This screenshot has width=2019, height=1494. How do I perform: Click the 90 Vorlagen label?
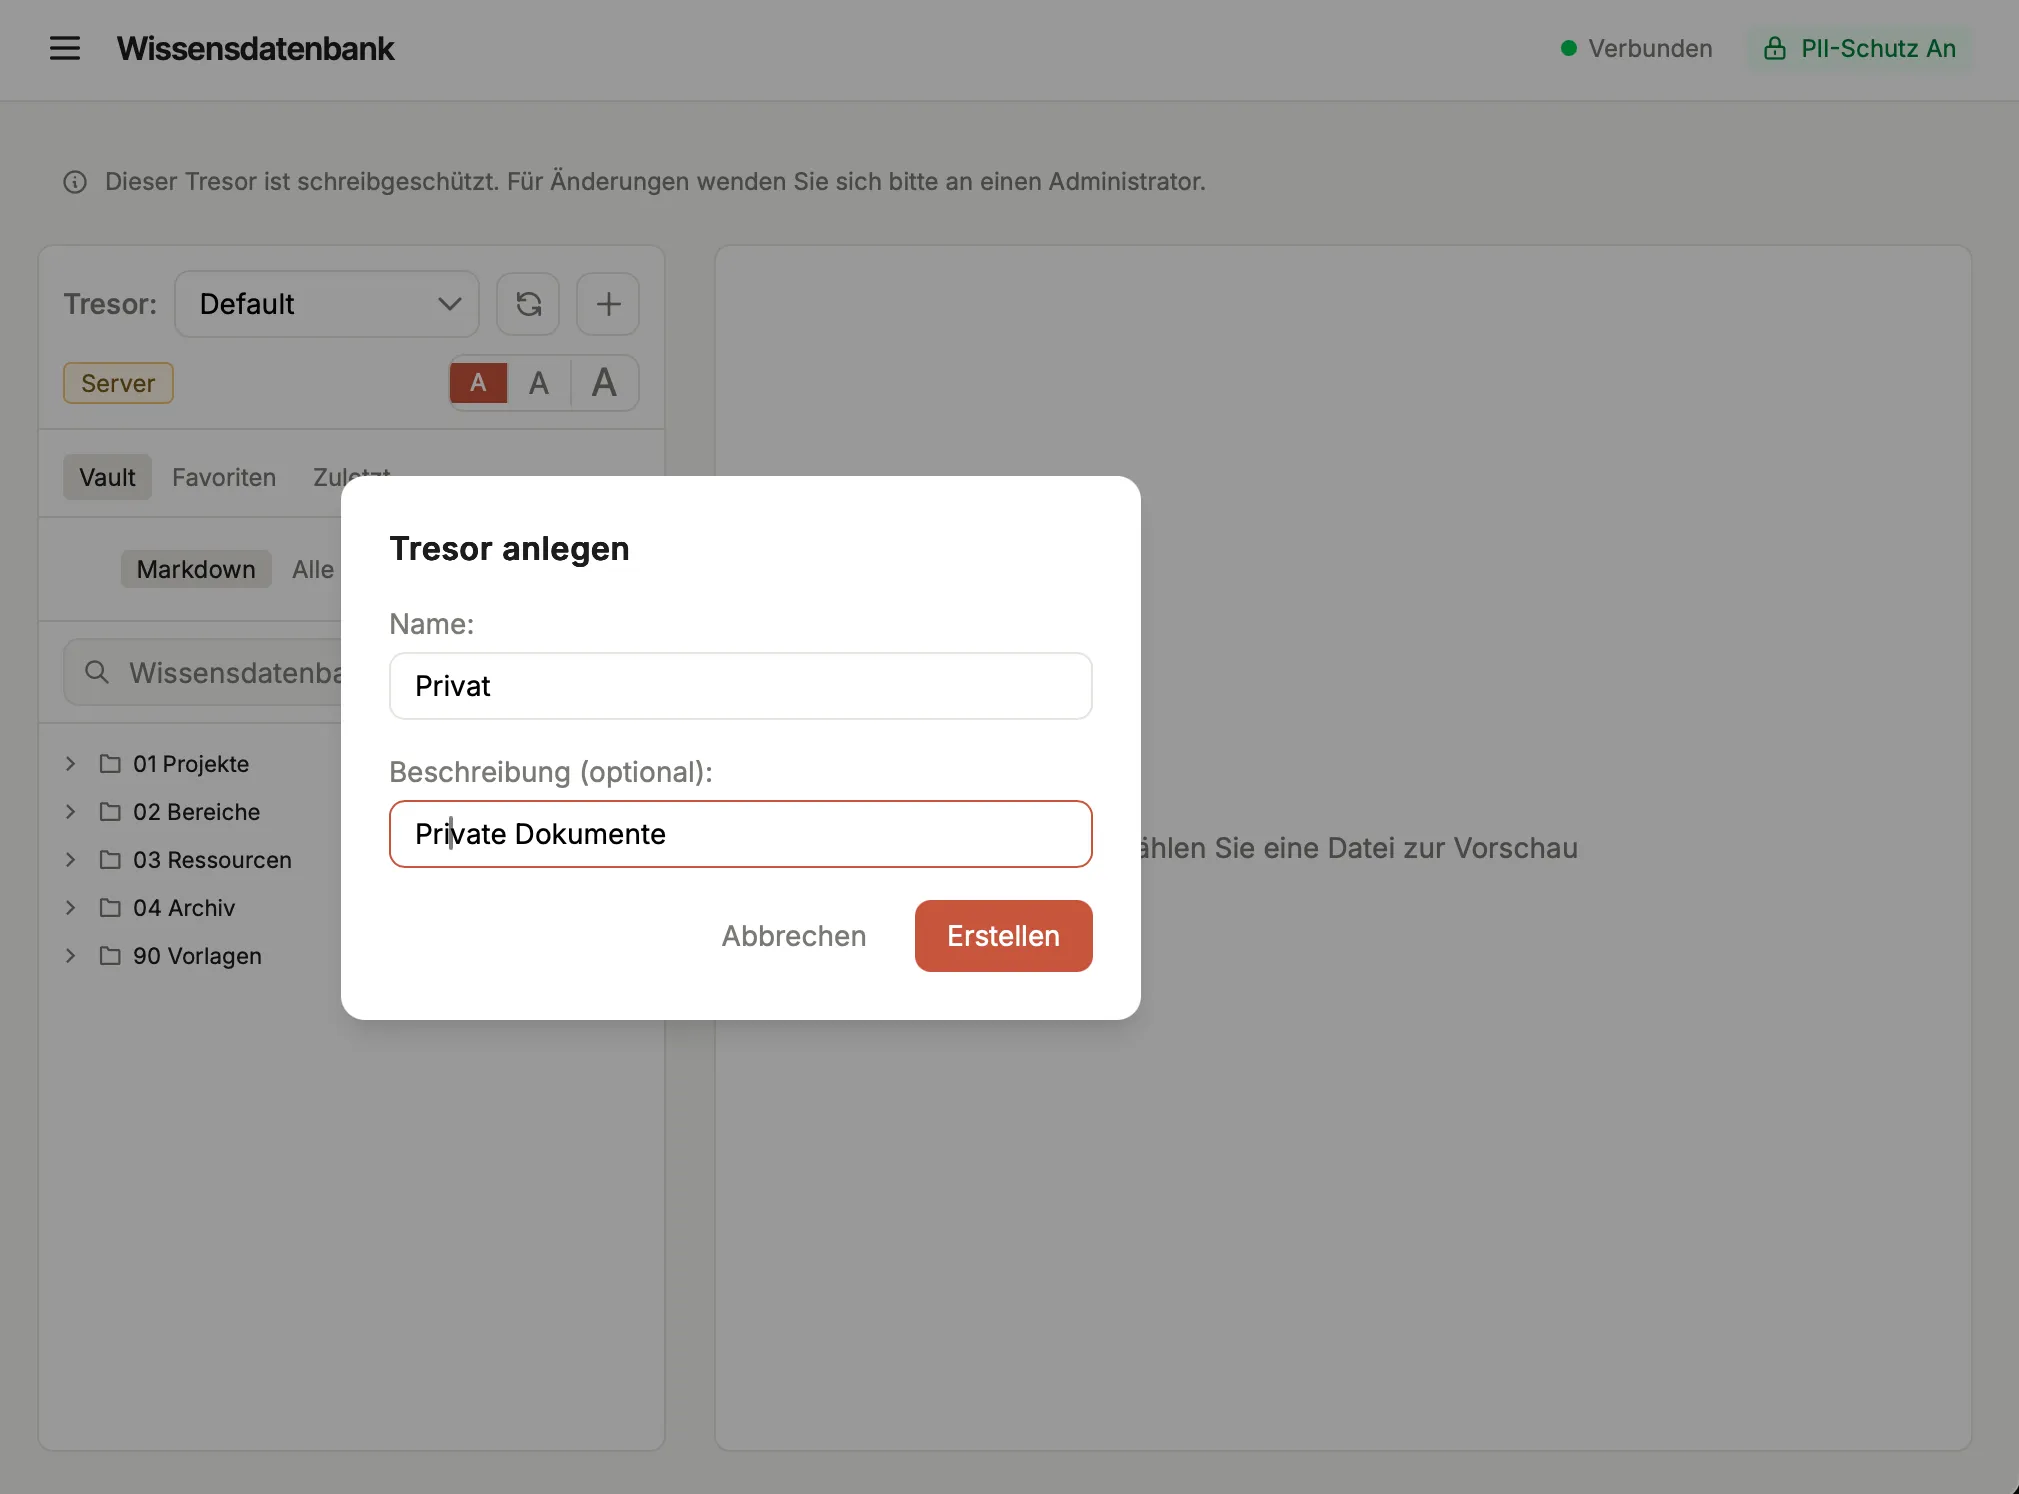197,956
